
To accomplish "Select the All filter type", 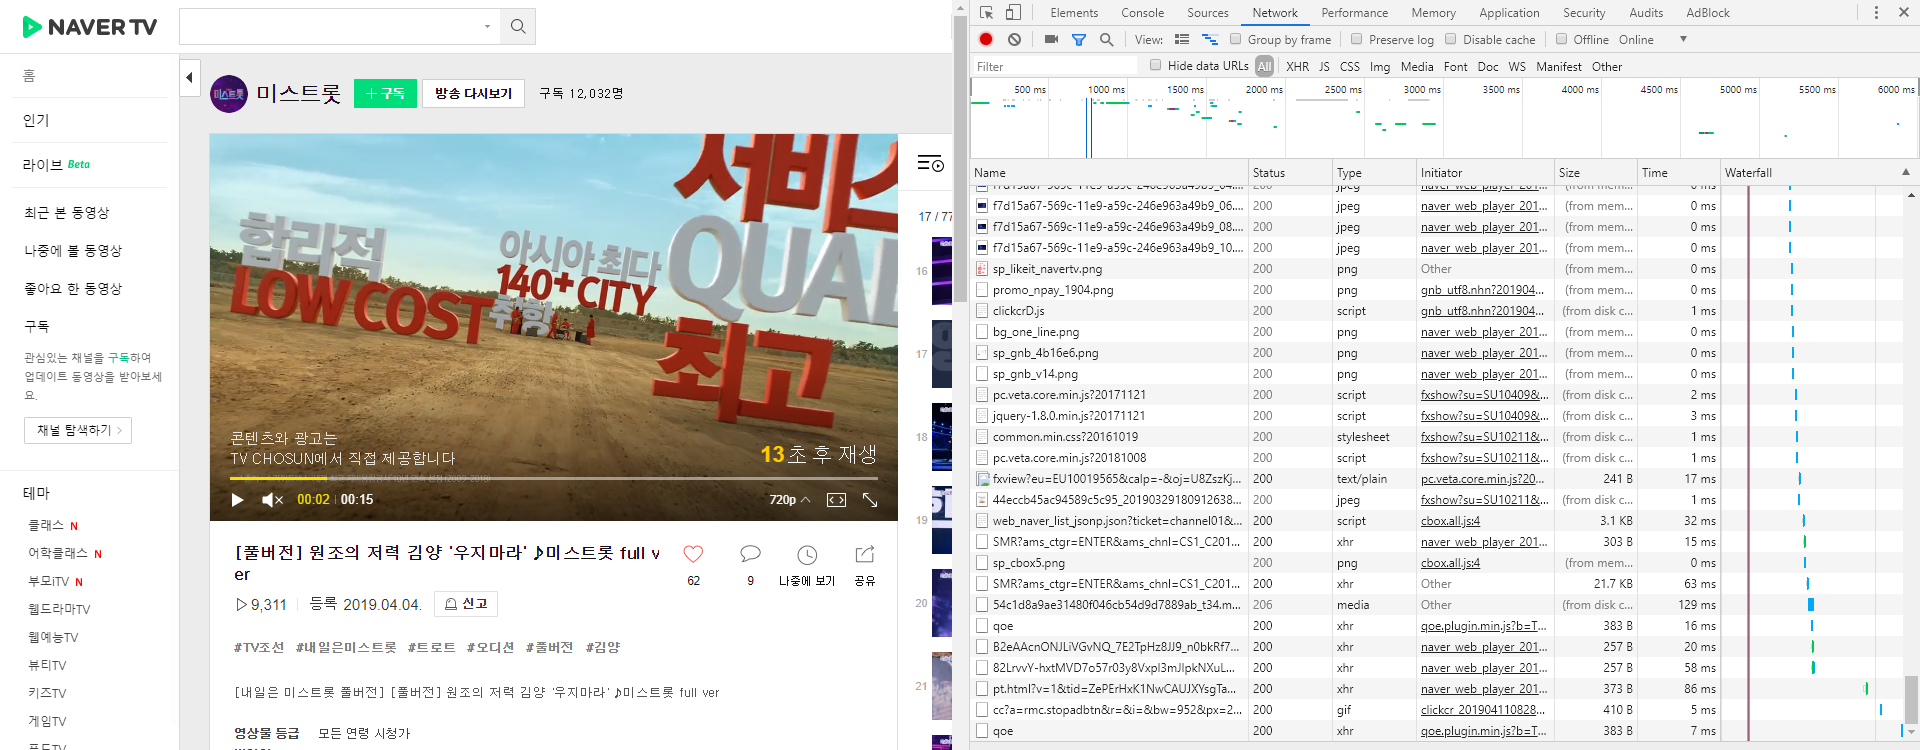I will [1265, 66].
